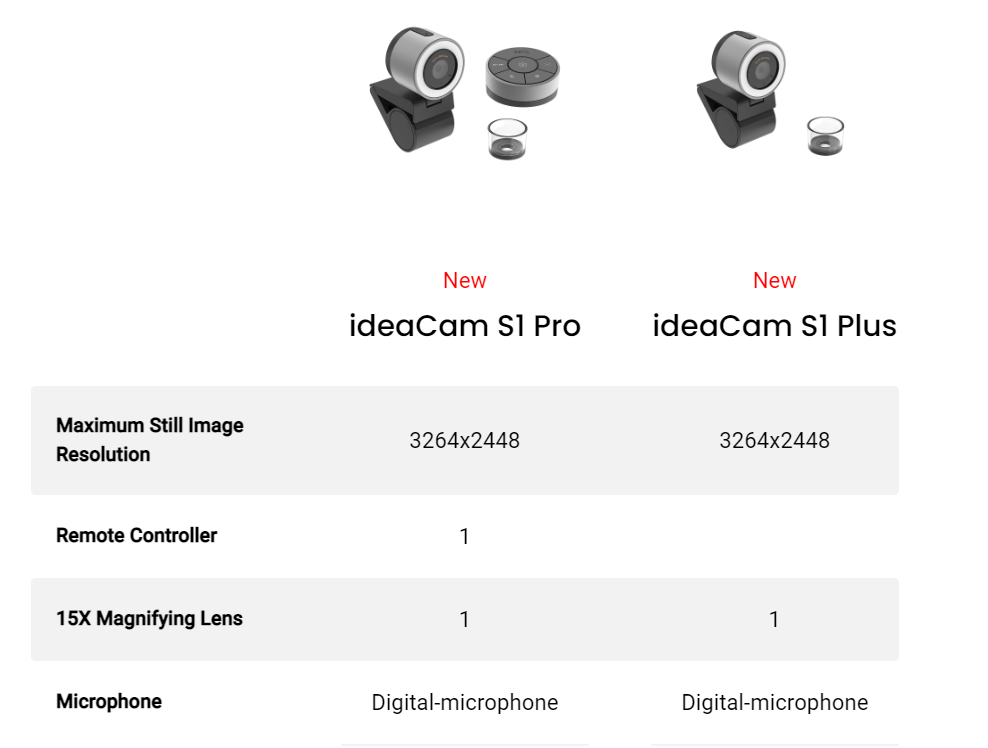988x748 pixels.
Task: Open the ideaCam S1 Plus product title
Action: click(774, 326)
